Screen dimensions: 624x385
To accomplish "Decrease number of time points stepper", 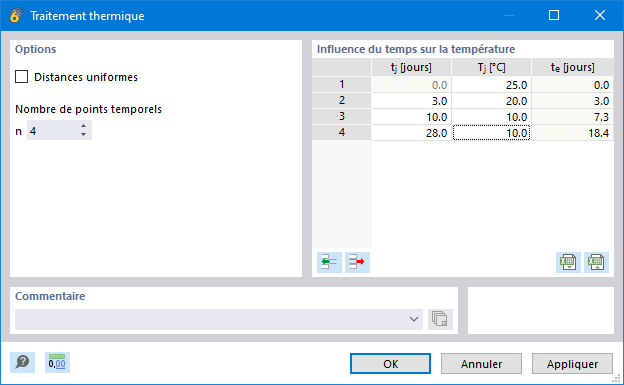I will (x=84, y=135).
